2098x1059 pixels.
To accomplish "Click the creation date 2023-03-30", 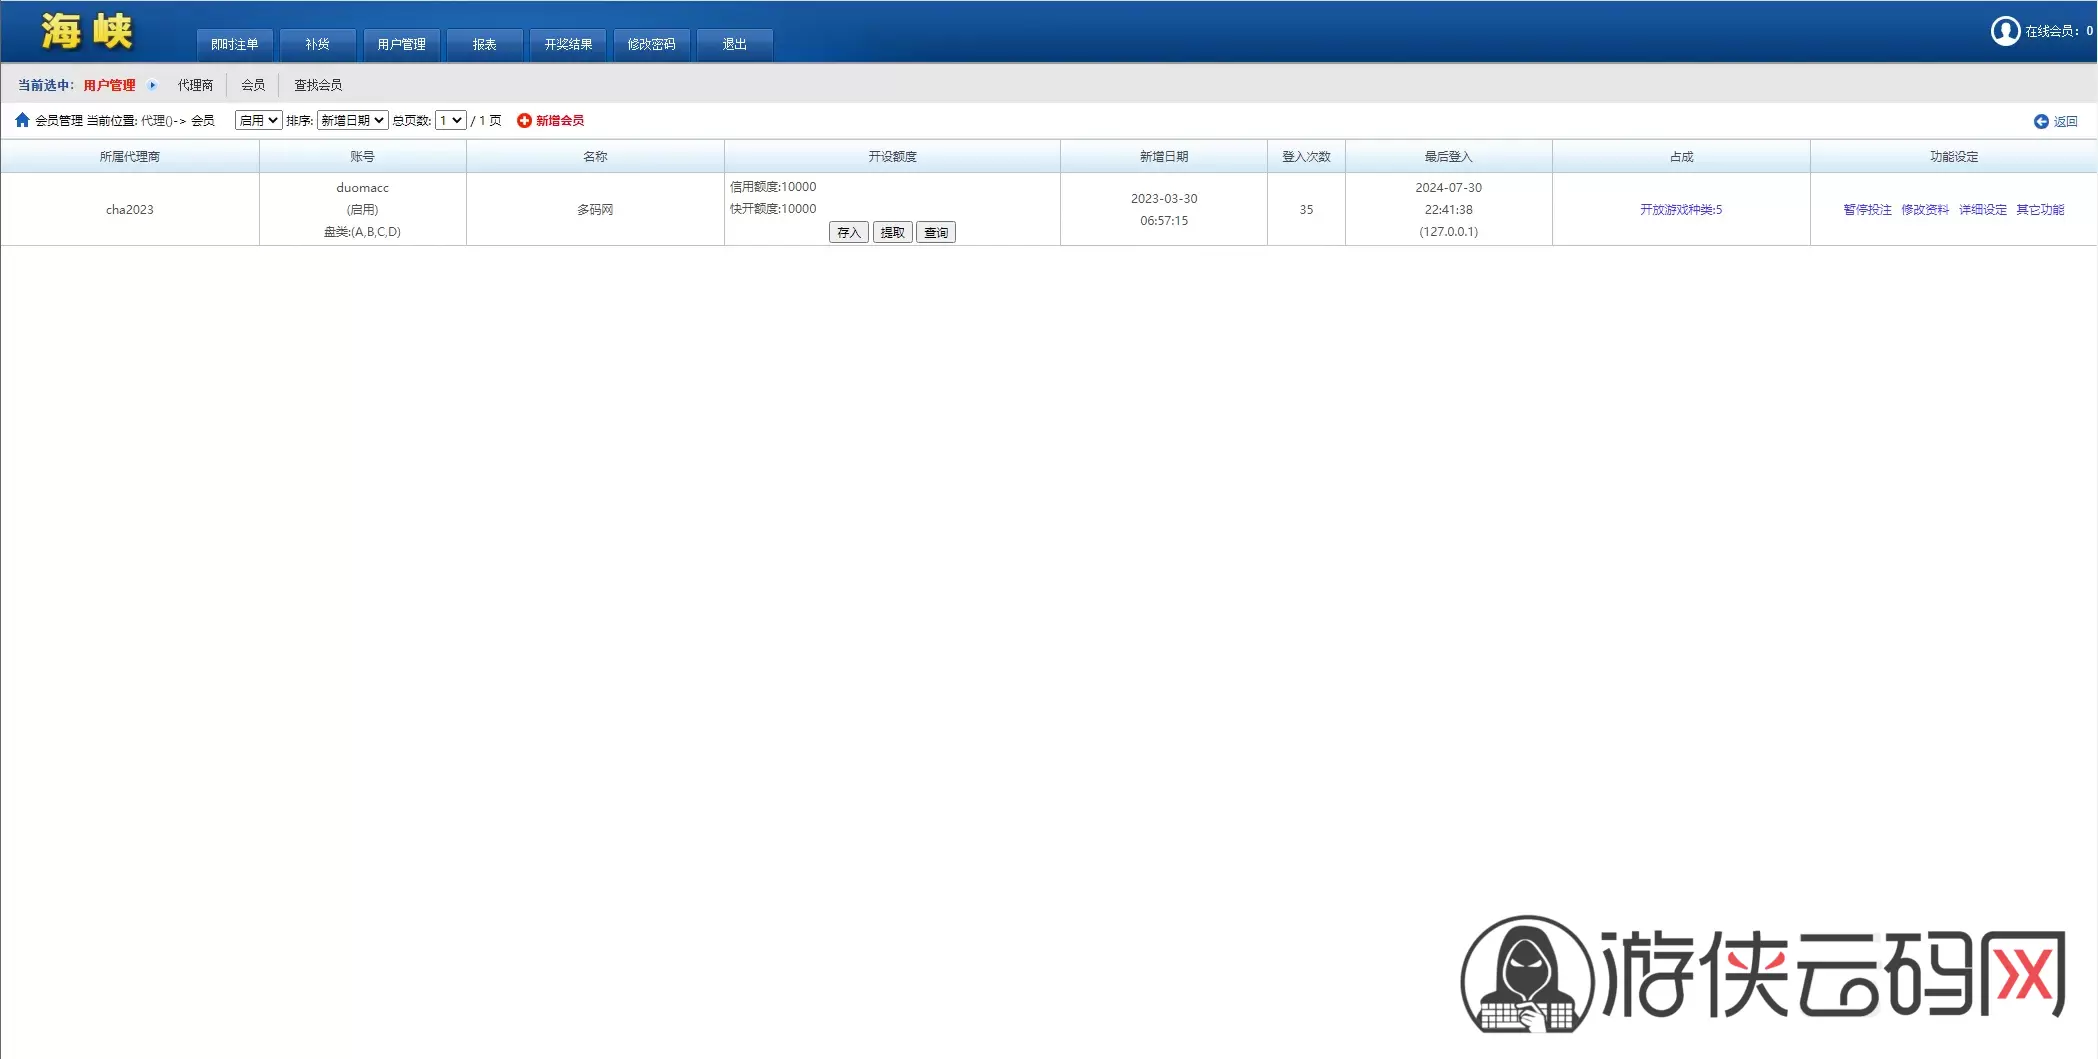I will 1164,198.
